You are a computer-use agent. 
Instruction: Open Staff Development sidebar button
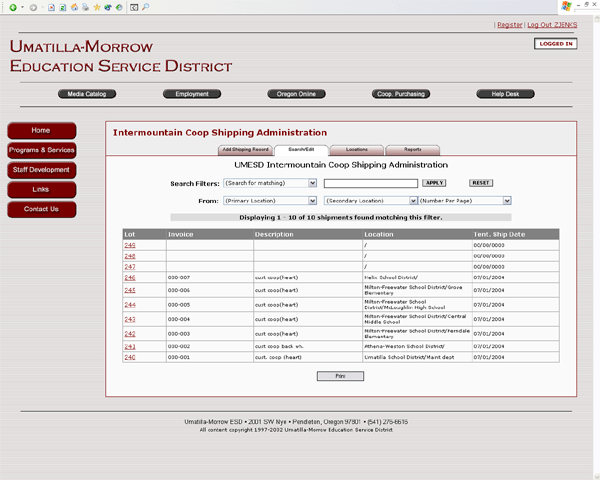coord(41,170)
